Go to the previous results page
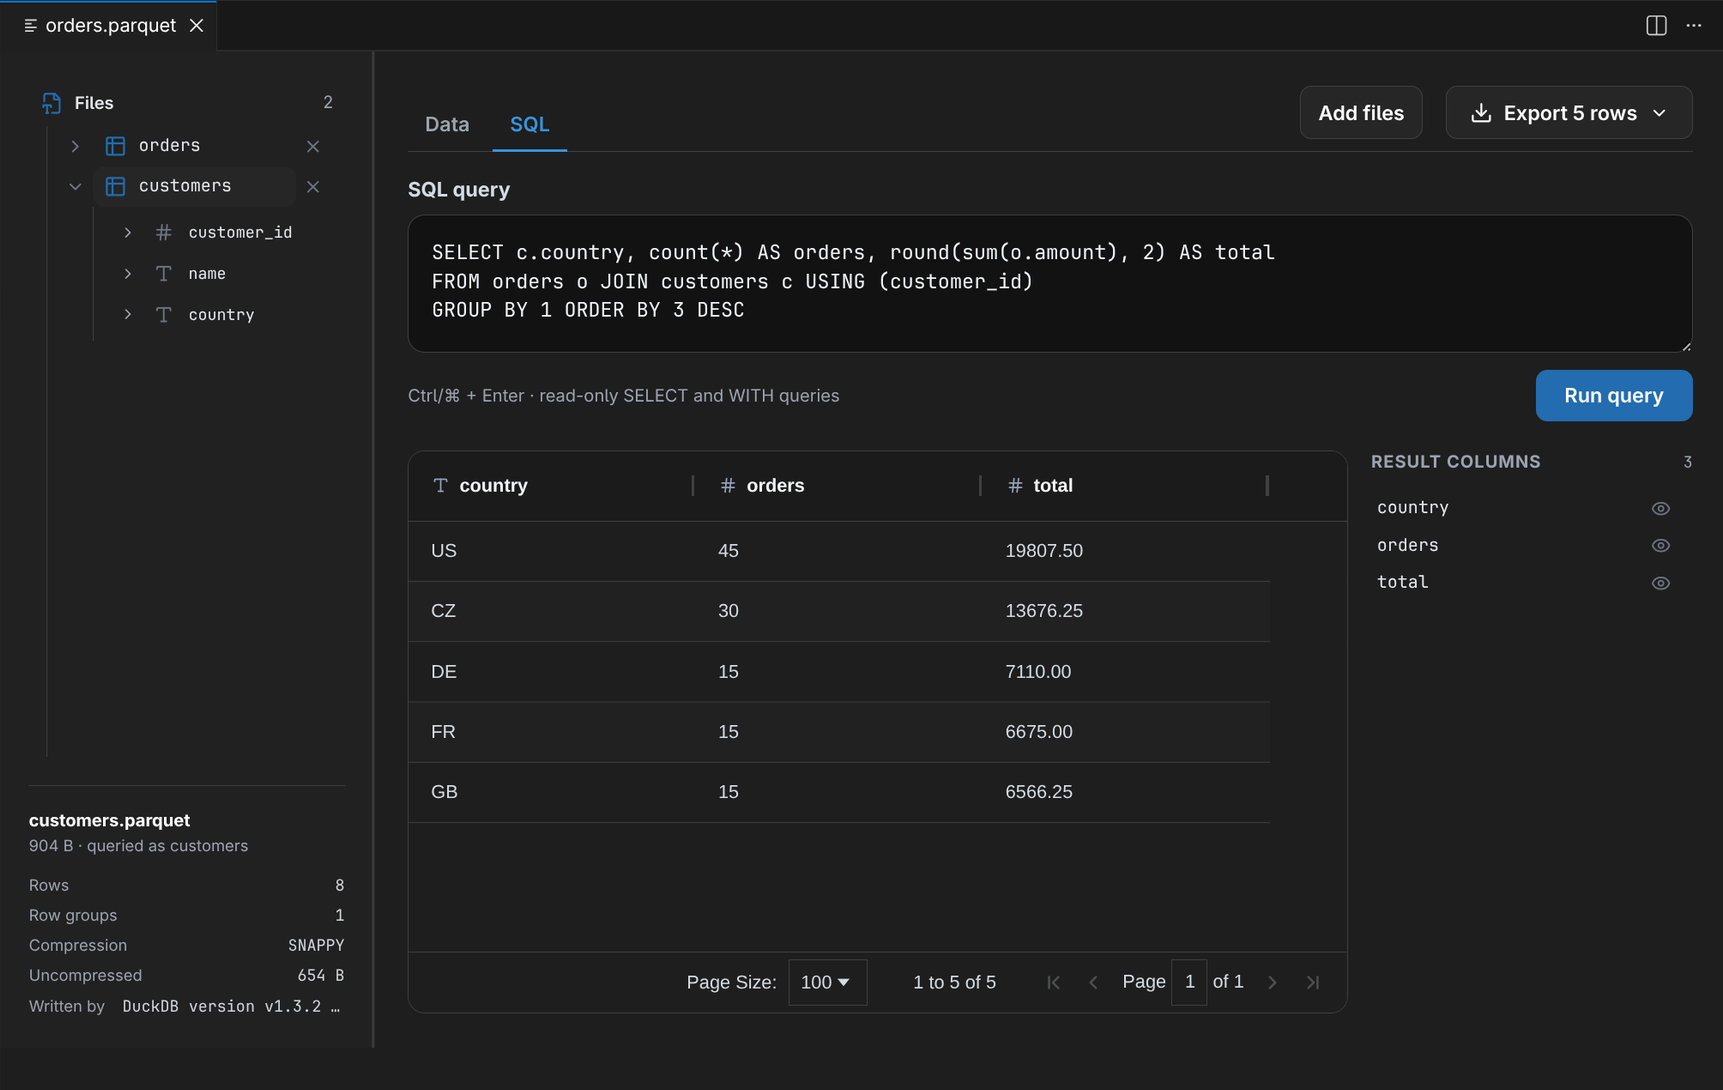 1093,982
